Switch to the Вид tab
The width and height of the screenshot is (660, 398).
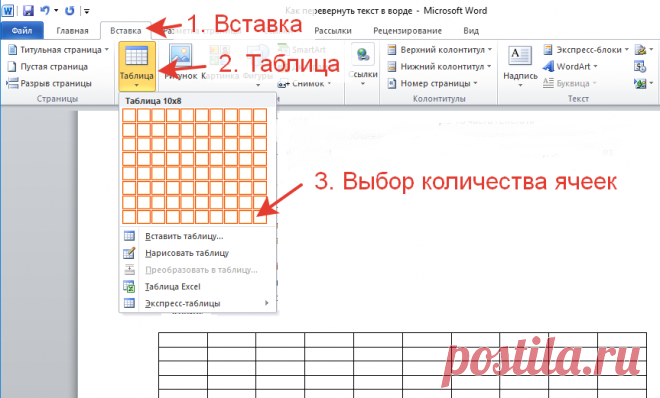pyautogui.click(x=471, y=31)
